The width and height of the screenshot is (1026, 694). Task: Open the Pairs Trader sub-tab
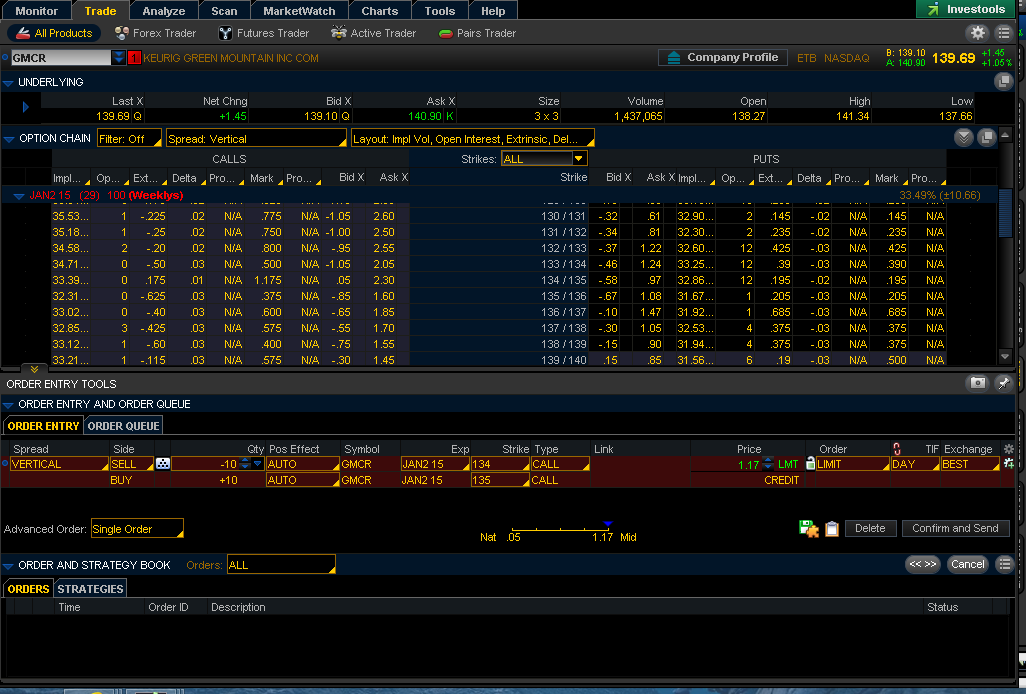point(477,33)
